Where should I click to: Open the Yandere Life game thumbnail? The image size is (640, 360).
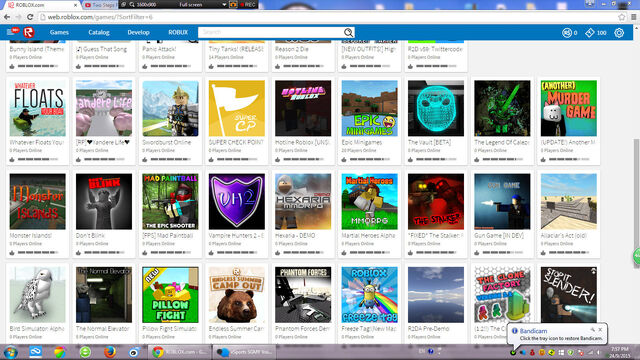(104, 108)
